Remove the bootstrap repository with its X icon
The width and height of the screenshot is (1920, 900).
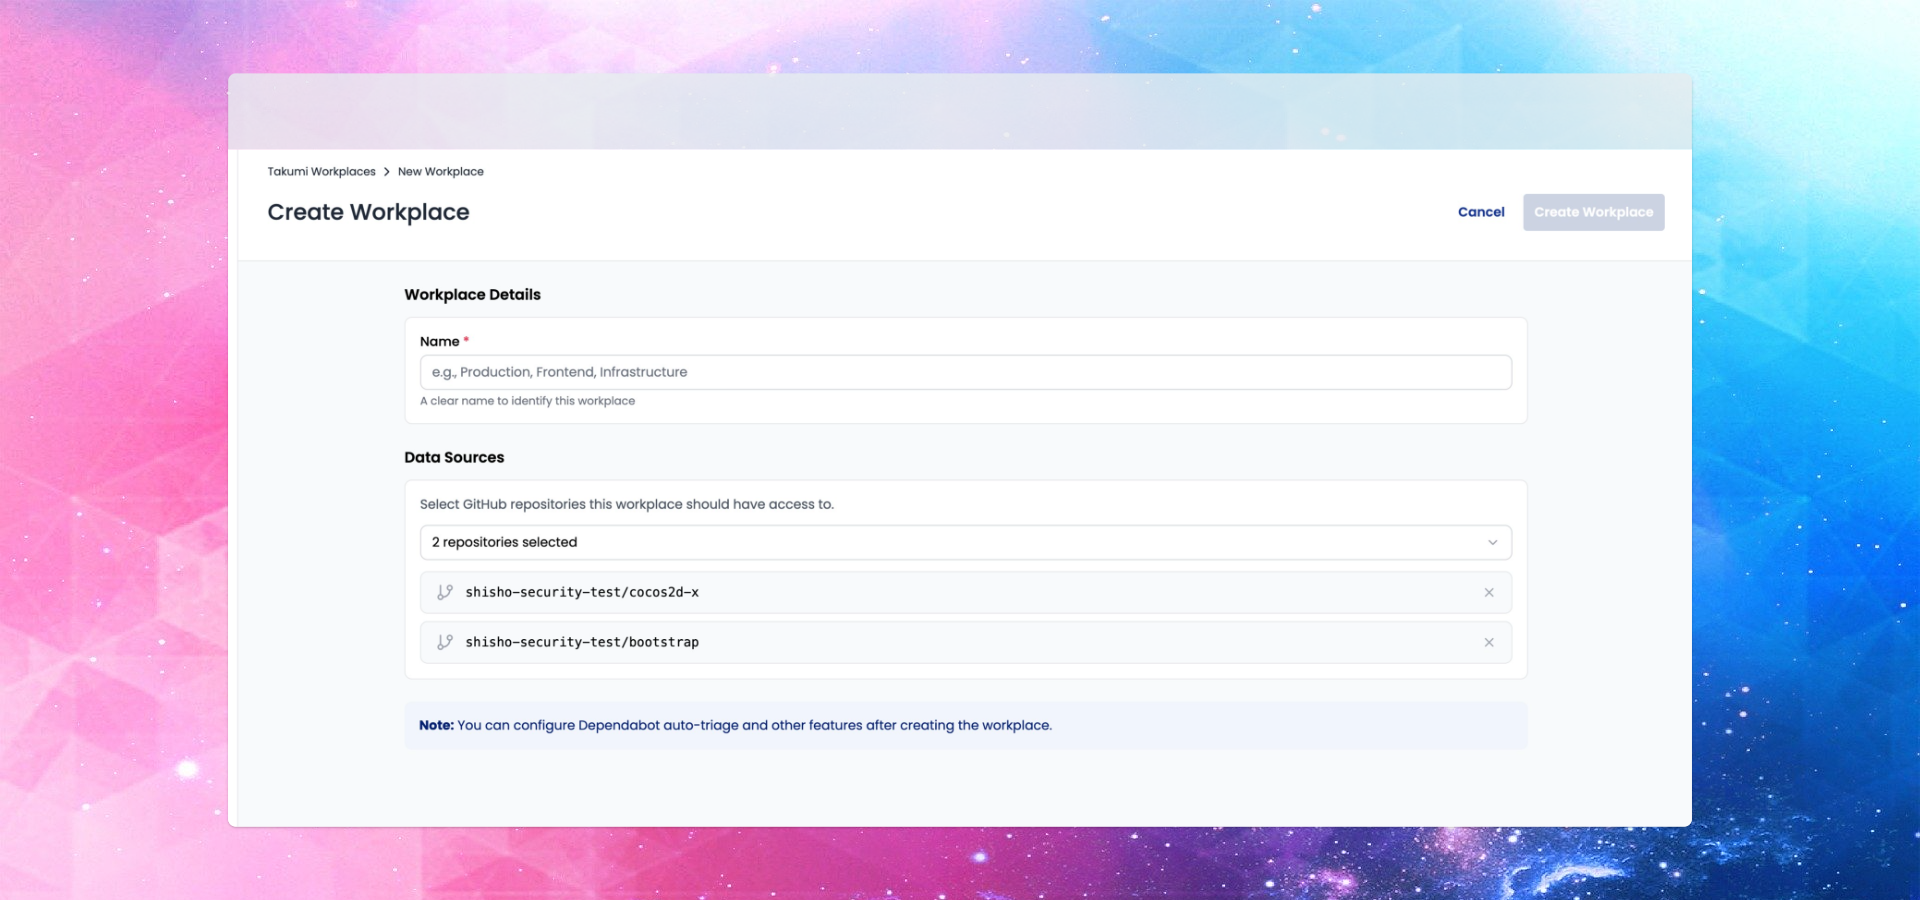click(x=1489, y=642)
